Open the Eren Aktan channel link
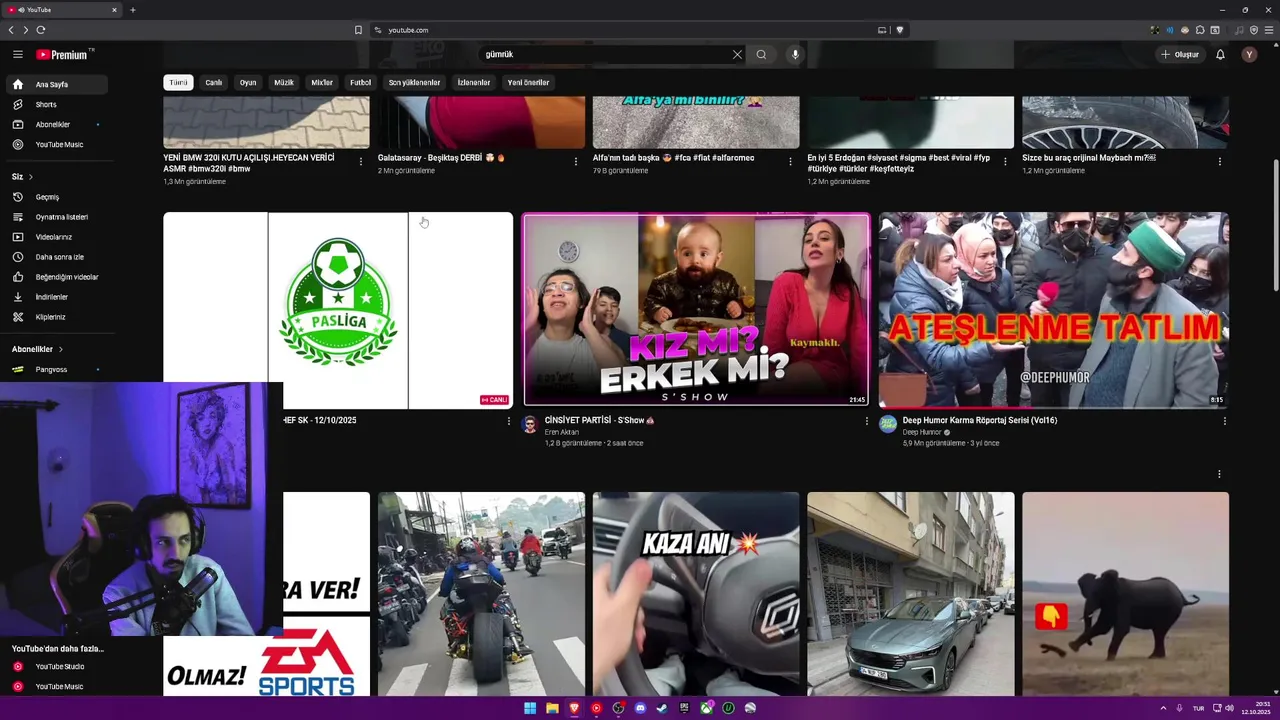This screenshot has width=1280, height=720. 562,432
